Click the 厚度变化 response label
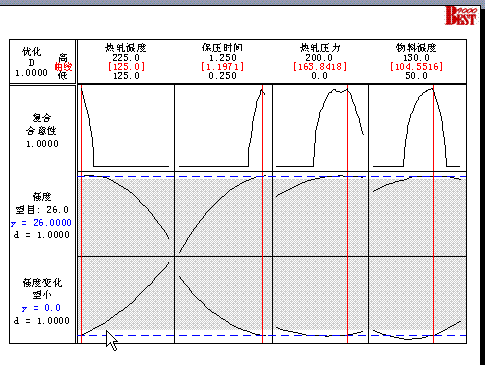The image size is (485, 365). (42, 283)
